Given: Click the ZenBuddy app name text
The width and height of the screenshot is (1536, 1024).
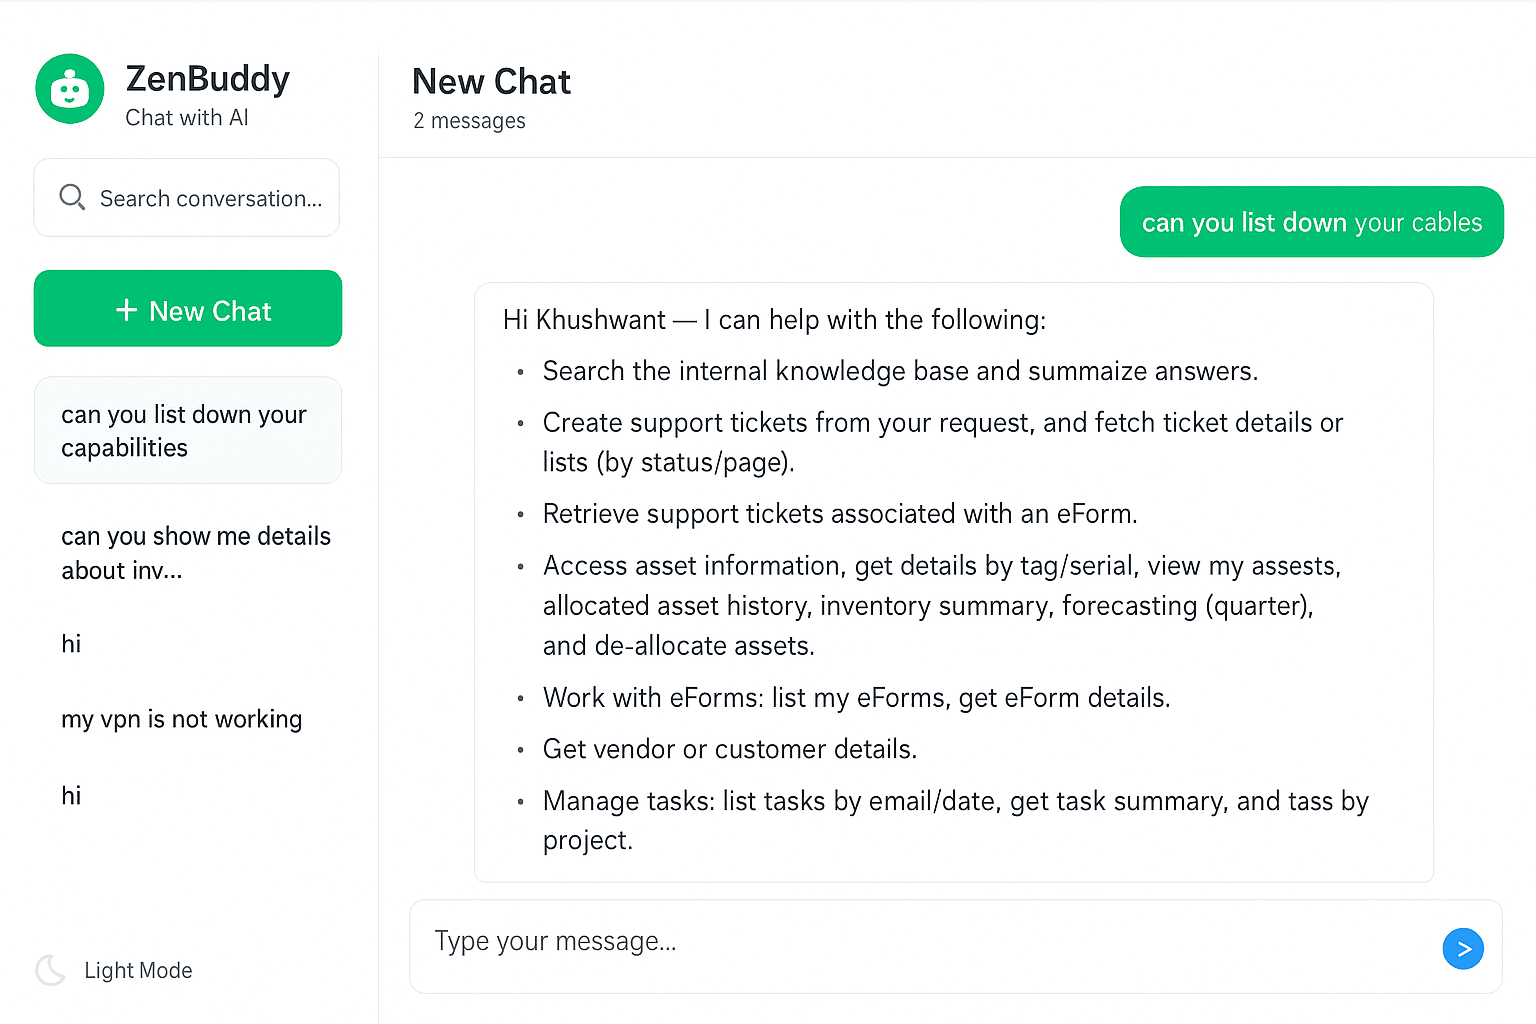Looking at the screenshot, I should (208, 78).
